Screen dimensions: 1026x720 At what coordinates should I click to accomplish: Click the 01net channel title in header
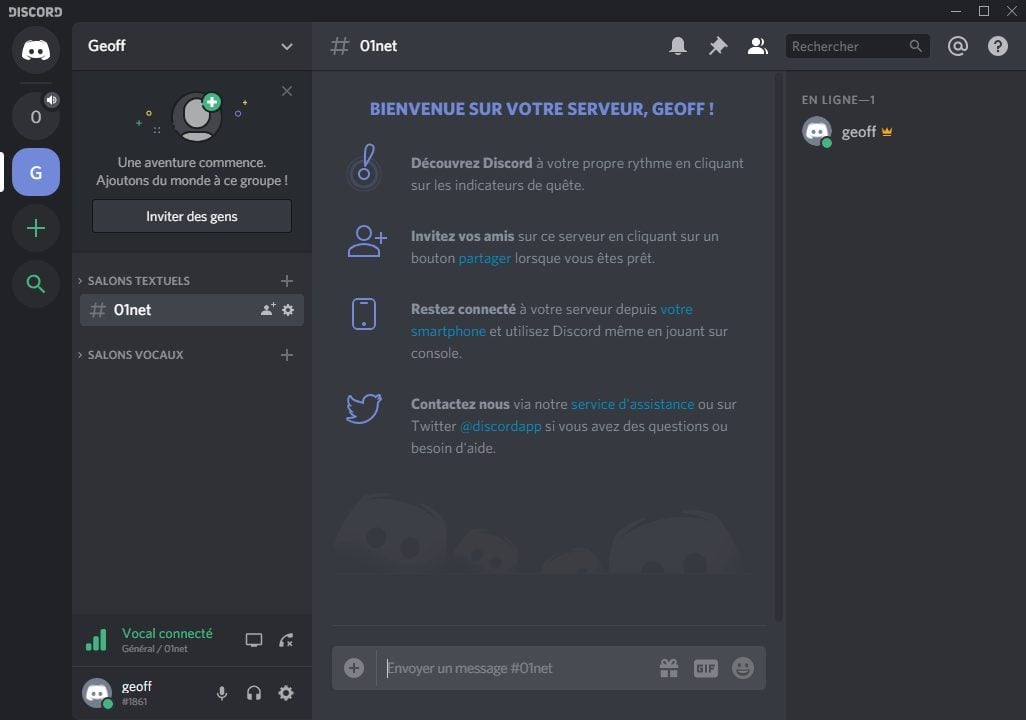[x=378, y=46]
